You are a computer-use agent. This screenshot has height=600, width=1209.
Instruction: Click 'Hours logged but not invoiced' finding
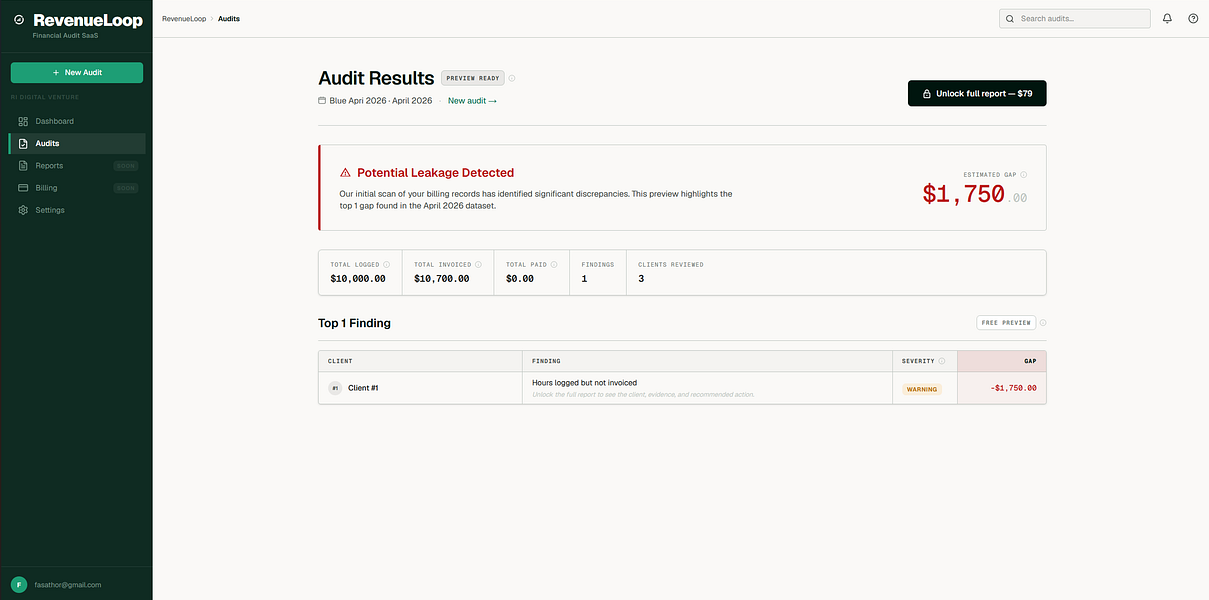click(584, 383)
